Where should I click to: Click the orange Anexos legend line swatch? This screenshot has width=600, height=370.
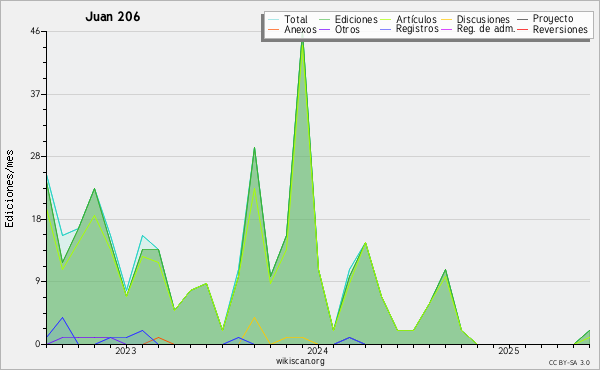tap(274, 29)
